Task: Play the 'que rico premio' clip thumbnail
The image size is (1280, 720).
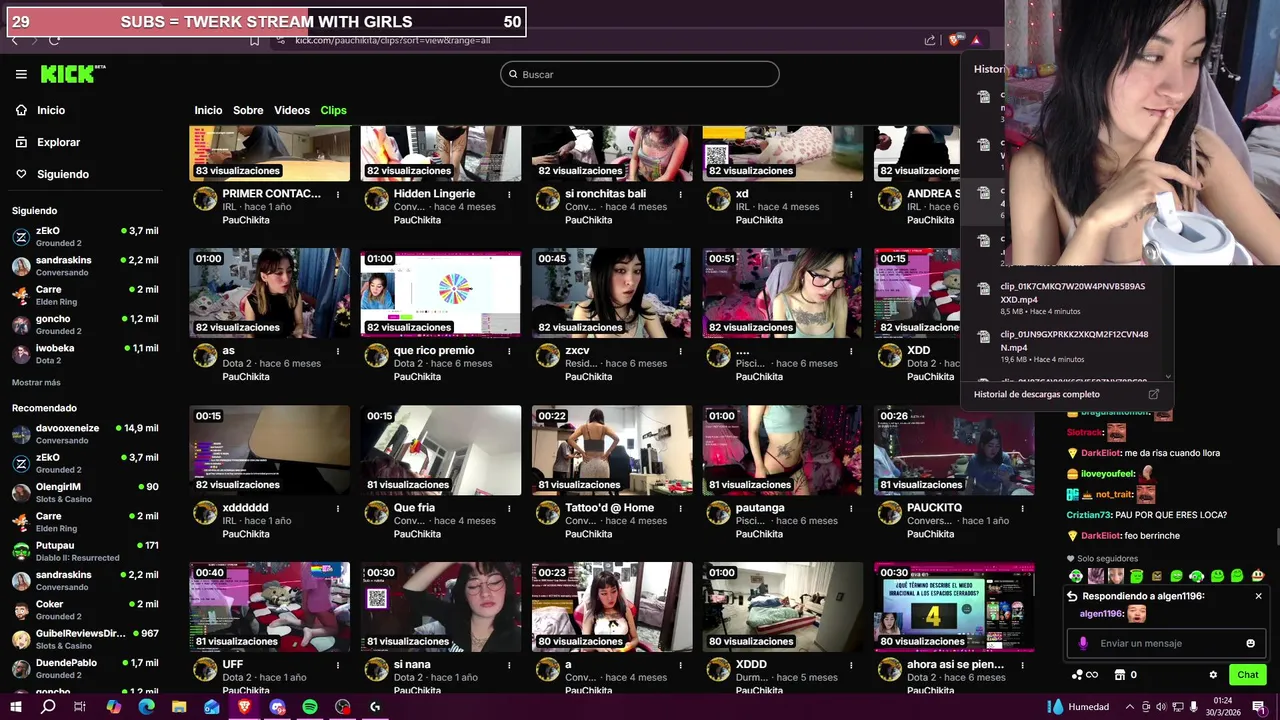Action: click(441, 293)
